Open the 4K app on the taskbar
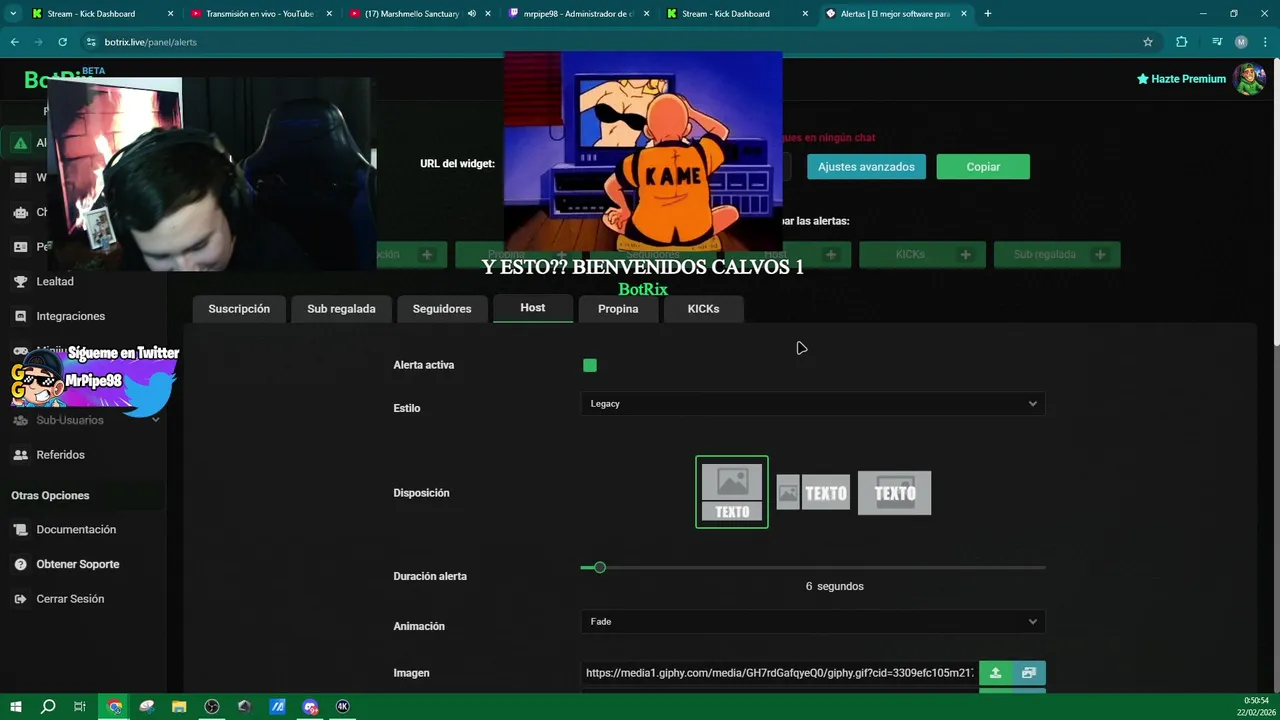This screenshot has width=1280, height=720. point(343,707)
